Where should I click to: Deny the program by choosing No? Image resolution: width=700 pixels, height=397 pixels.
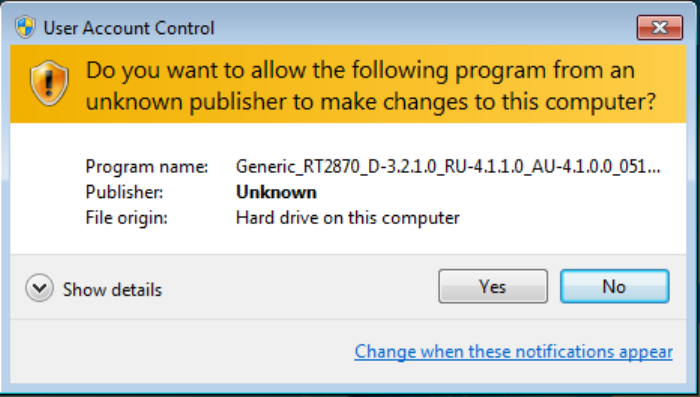[615, 286]
